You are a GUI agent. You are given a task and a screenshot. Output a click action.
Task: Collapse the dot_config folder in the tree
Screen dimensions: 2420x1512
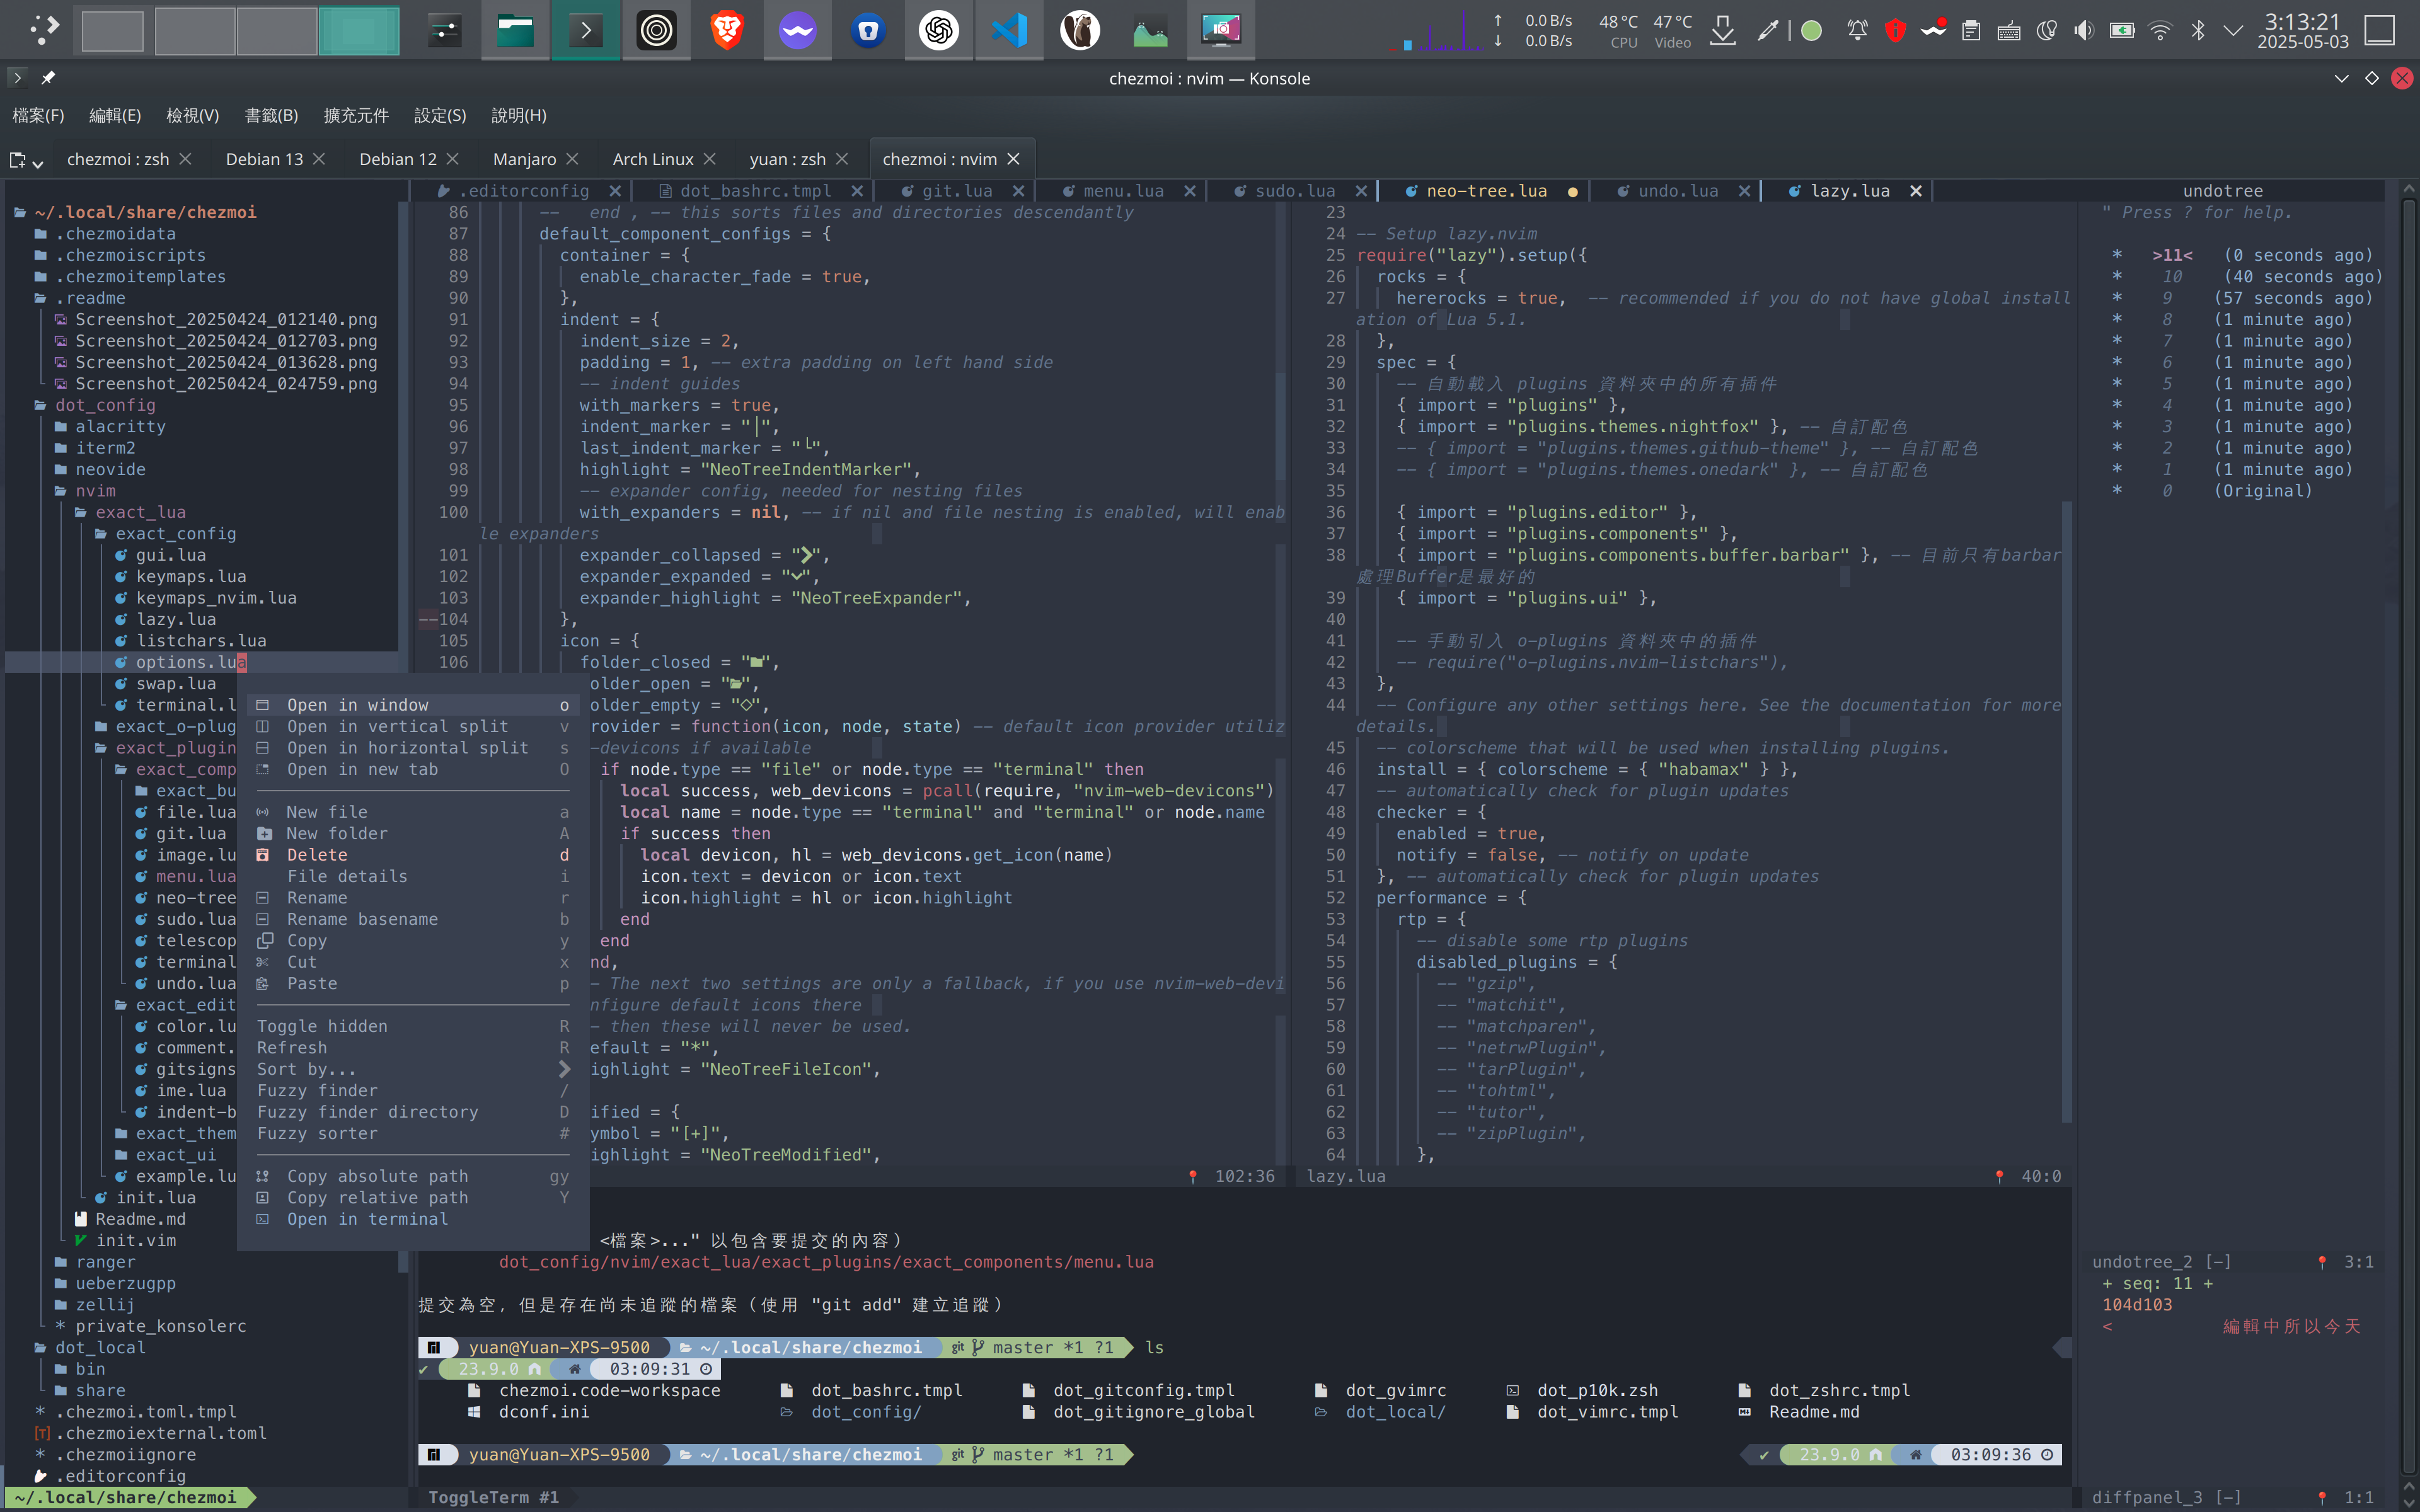105,405
